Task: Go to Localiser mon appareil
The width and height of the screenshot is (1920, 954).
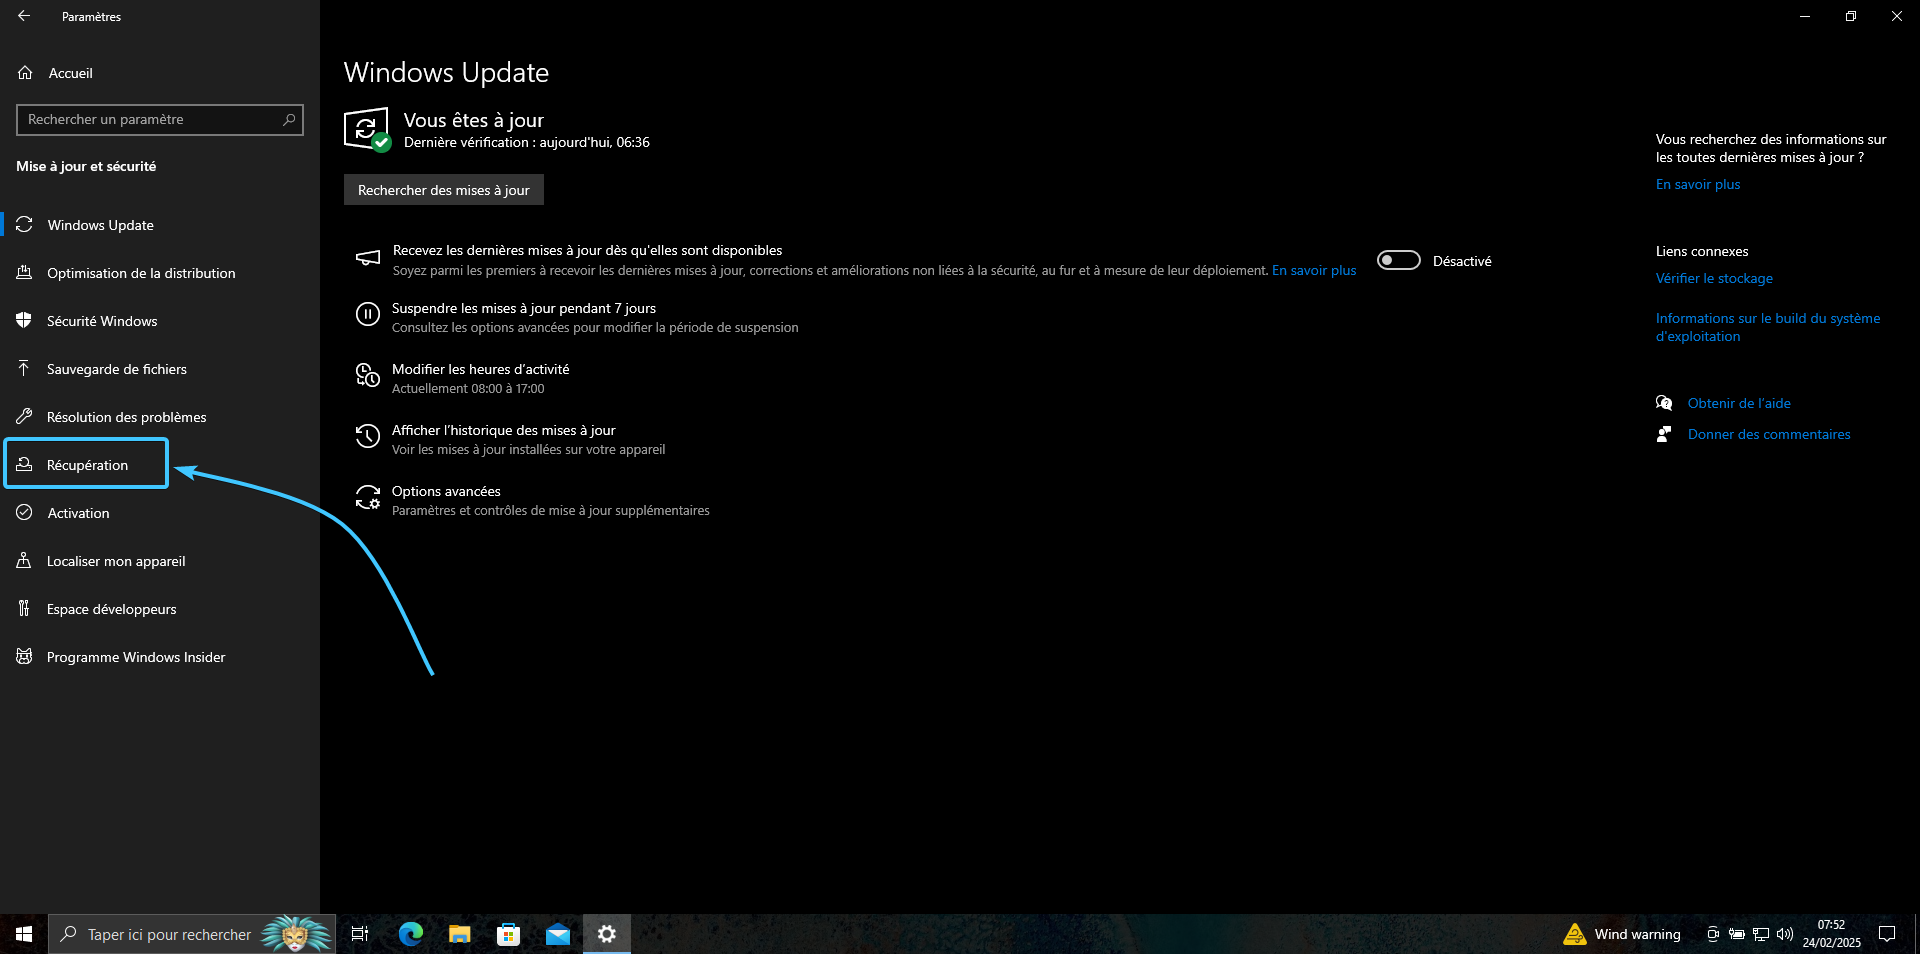Action: click(160, 561)
